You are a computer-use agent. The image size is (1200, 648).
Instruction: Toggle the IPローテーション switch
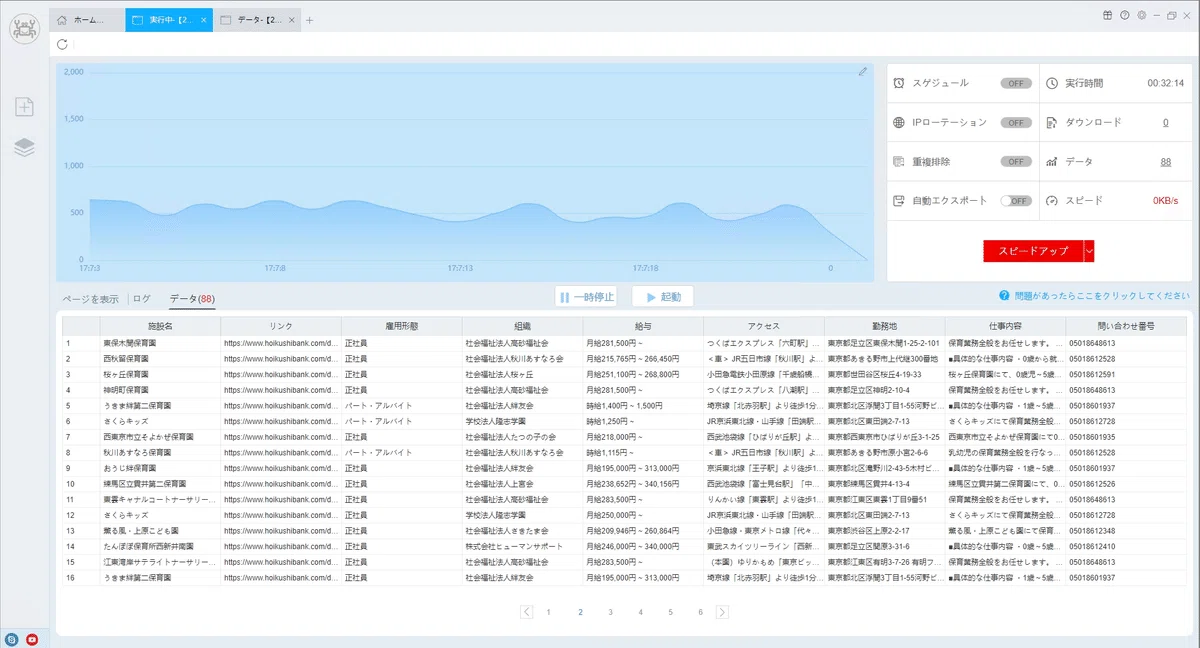(1016, 122)
